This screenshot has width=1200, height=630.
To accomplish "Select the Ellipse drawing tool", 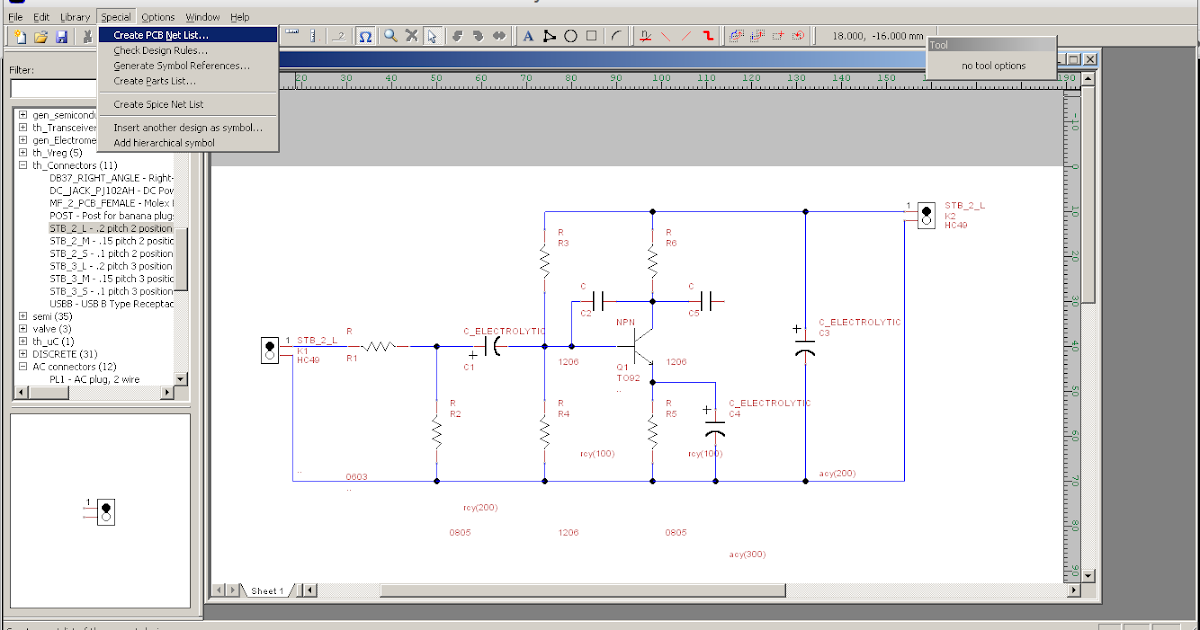I will 569,36.
